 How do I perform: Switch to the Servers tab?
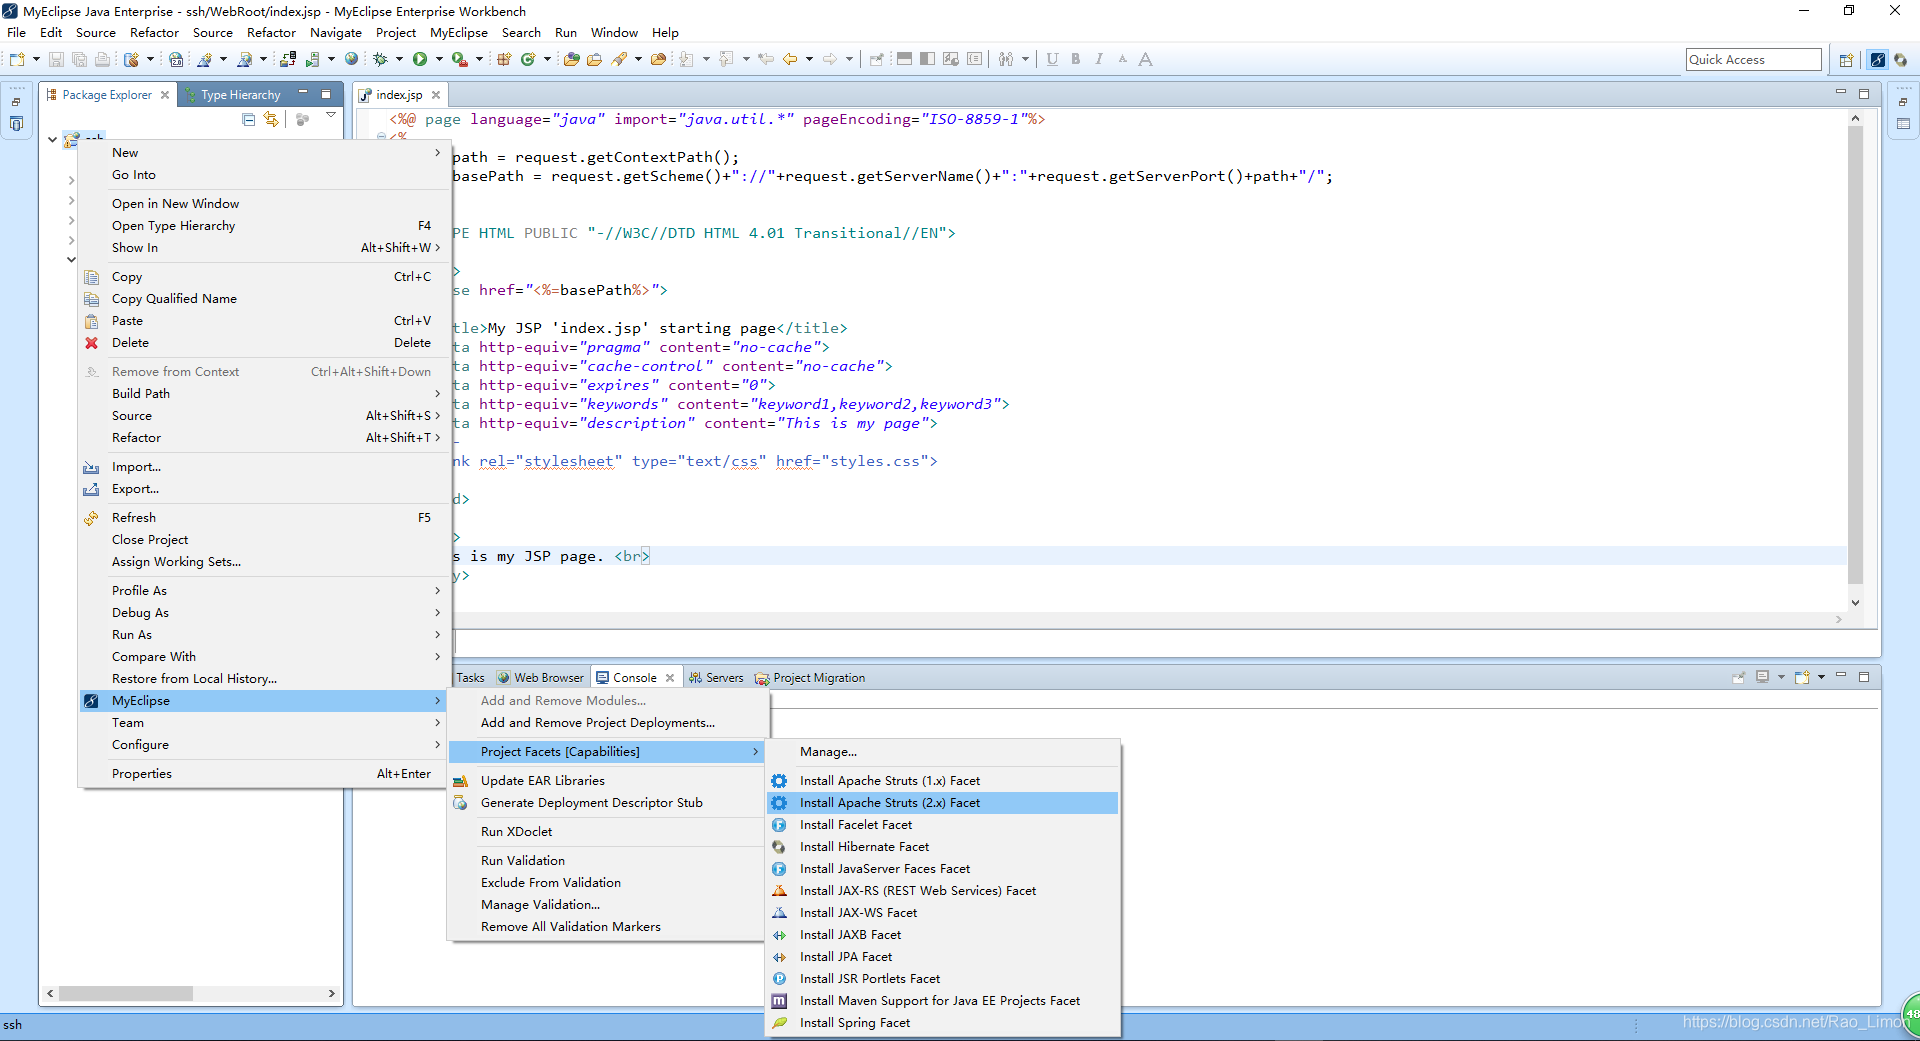[716, 677]
